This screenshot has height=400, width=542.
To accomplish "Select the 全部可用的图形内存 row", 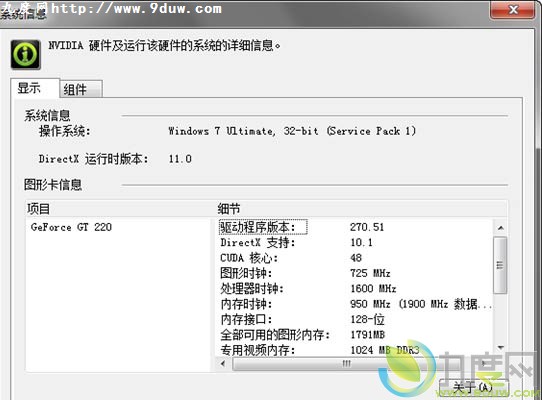I will click(x=355, y=335).
